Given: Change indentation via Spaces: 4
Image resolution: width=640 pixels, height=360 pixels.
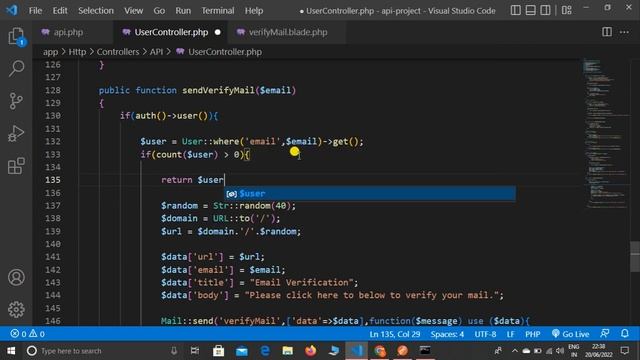Looking at the screenshot, I should [x=447, y=334].
